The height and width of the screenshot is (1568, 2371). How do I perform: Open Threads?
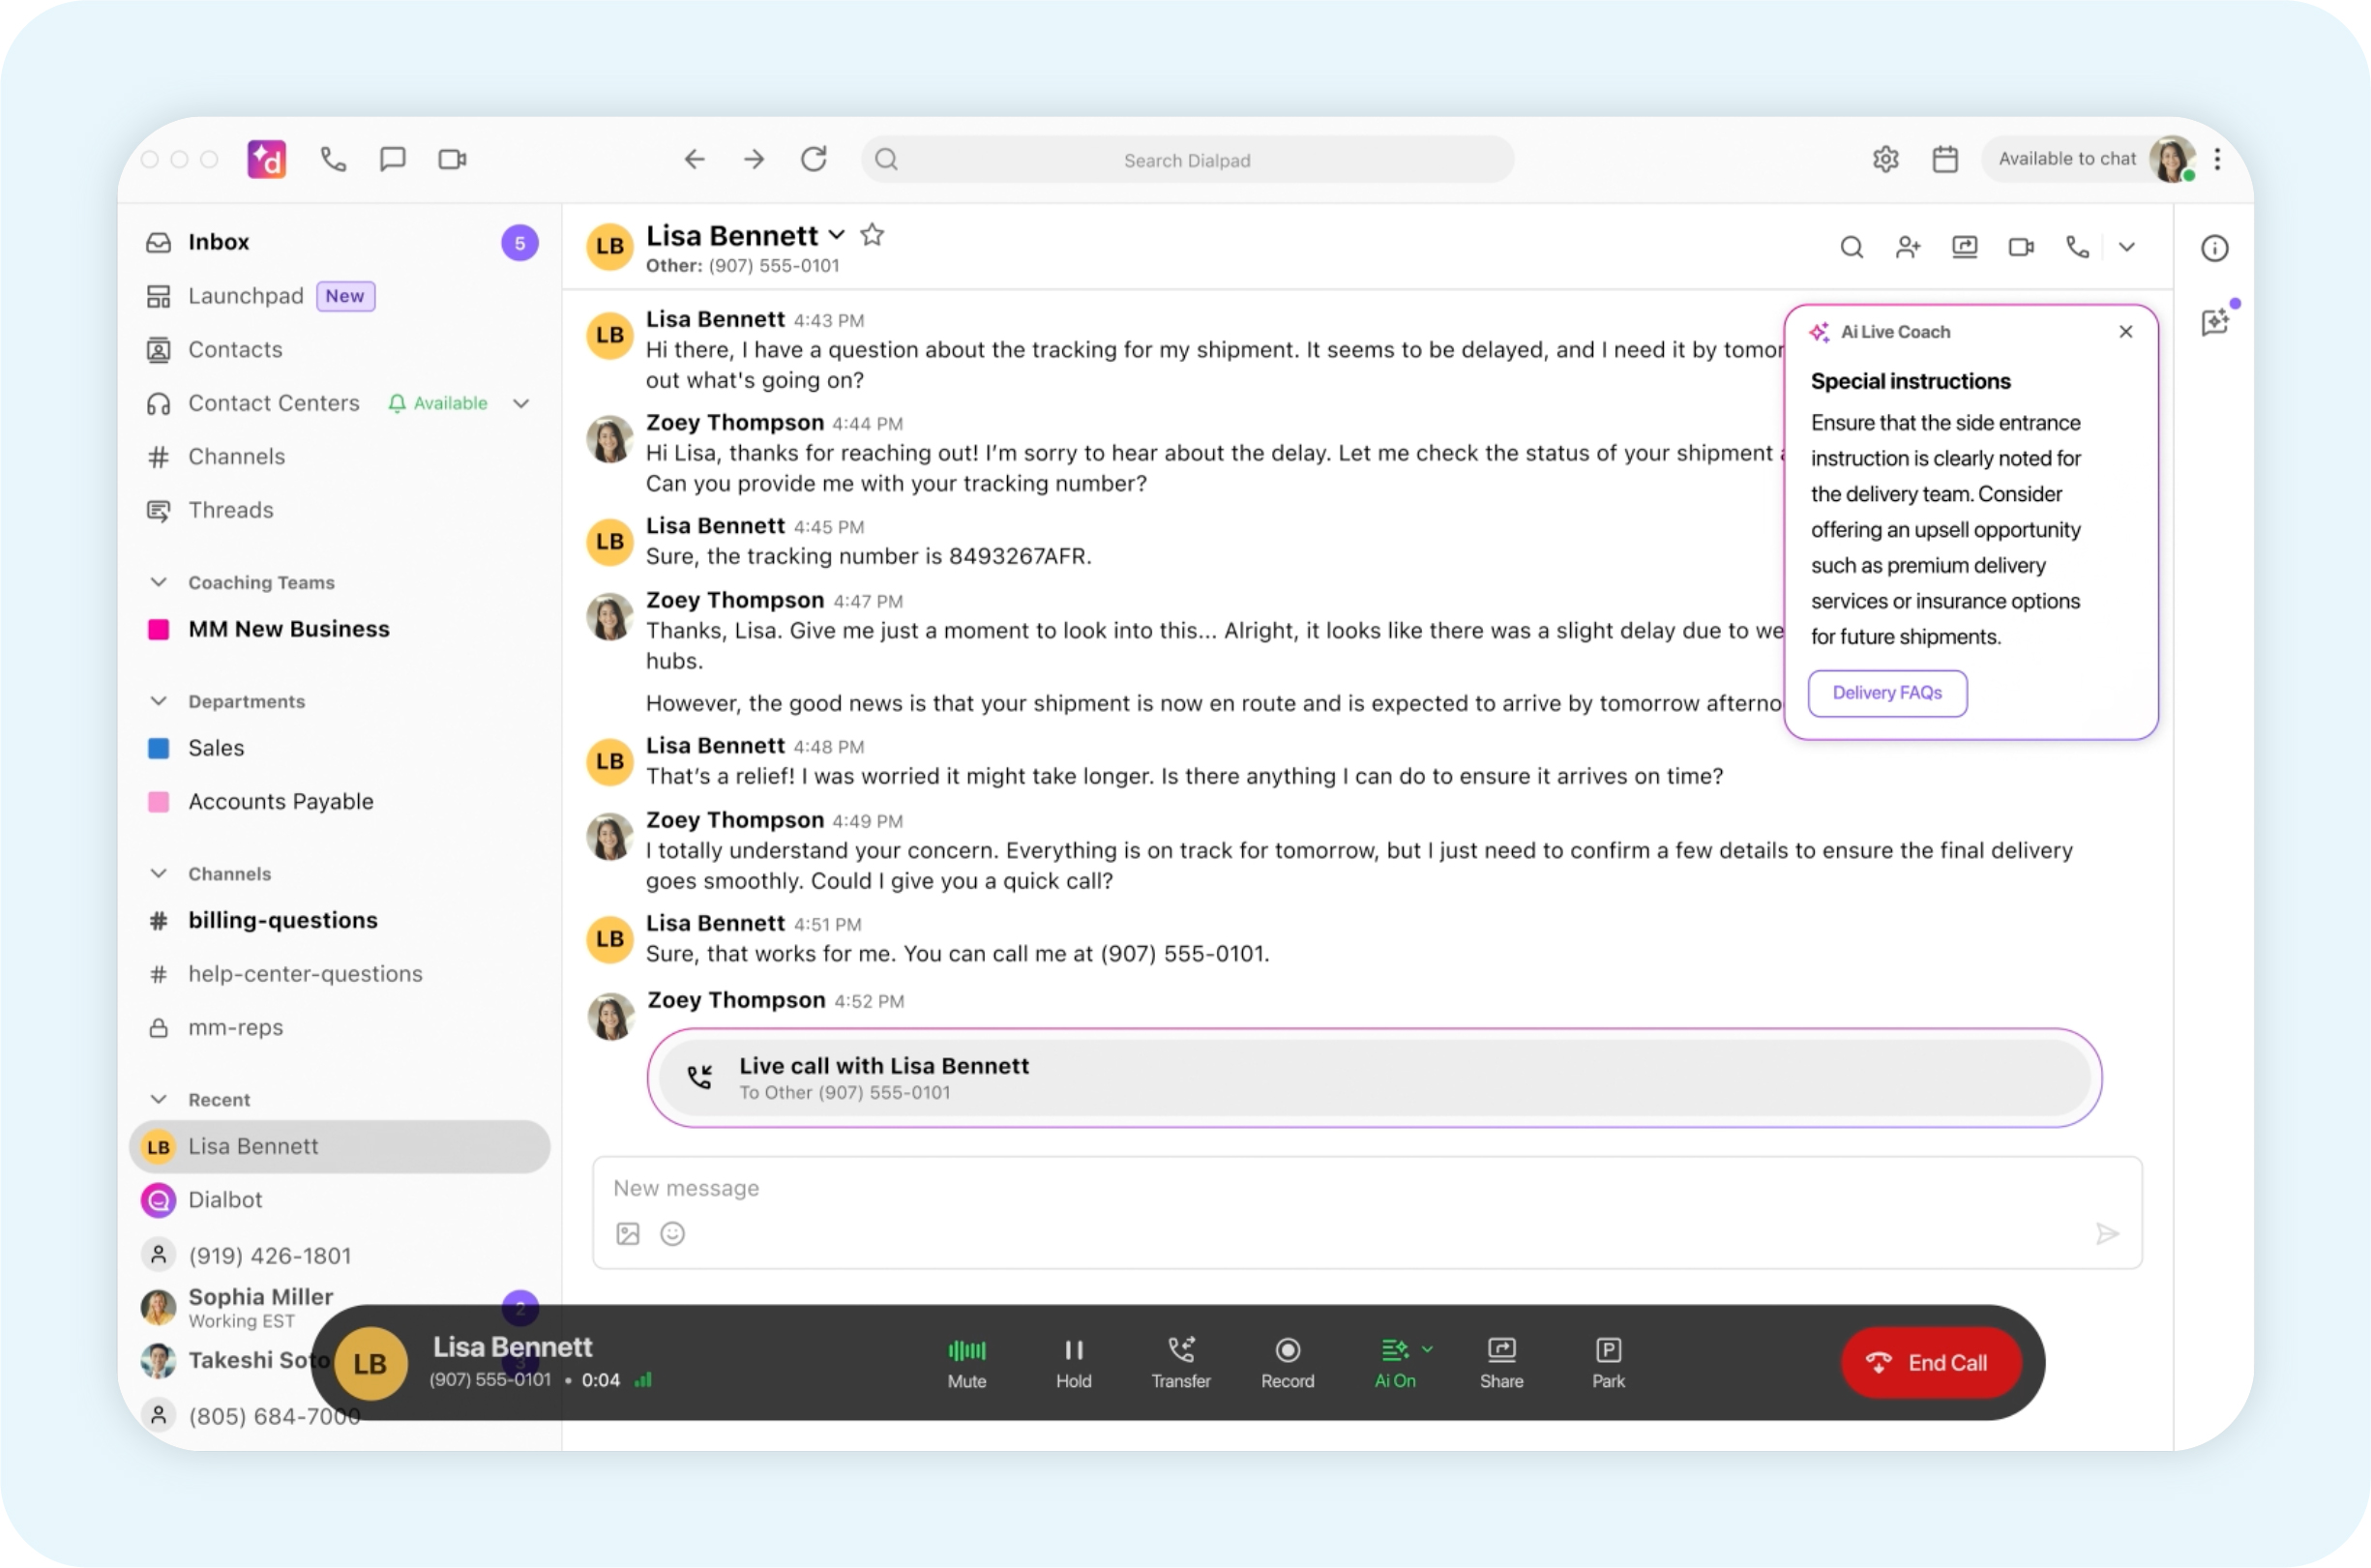(340, 510)
